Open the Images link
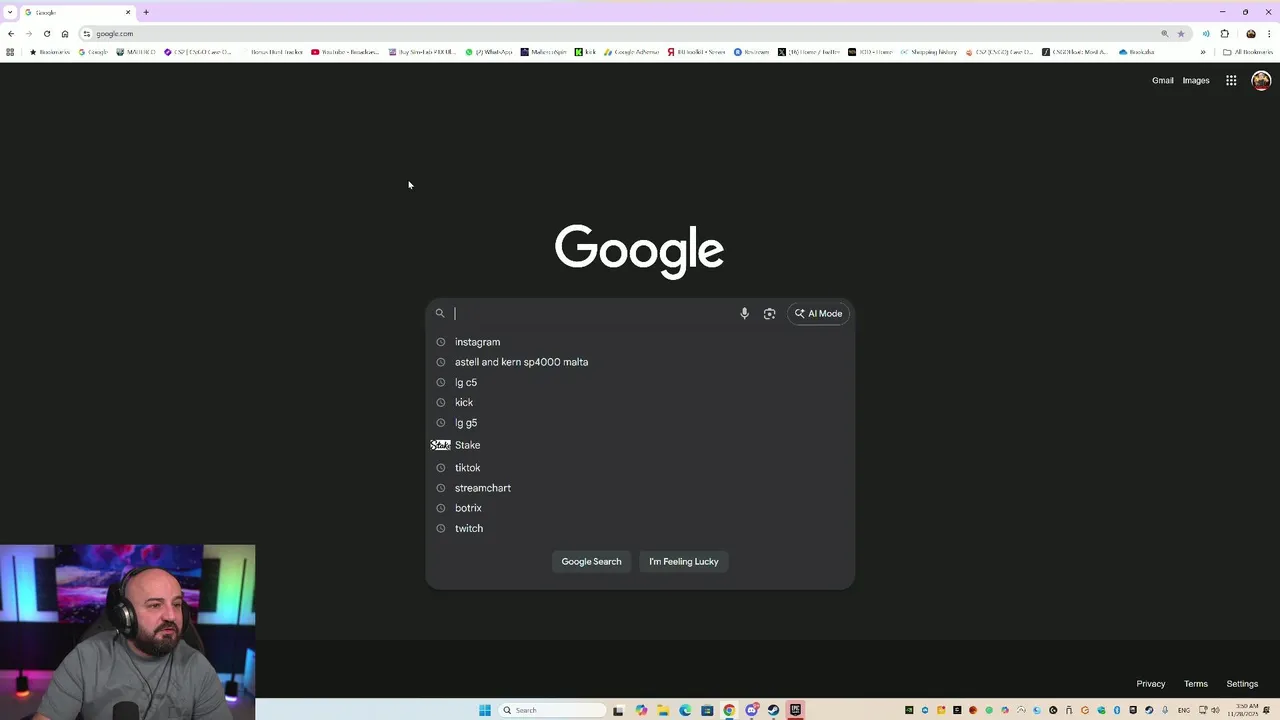This screenshot has width=1280, height=720. click(1196, 80)
